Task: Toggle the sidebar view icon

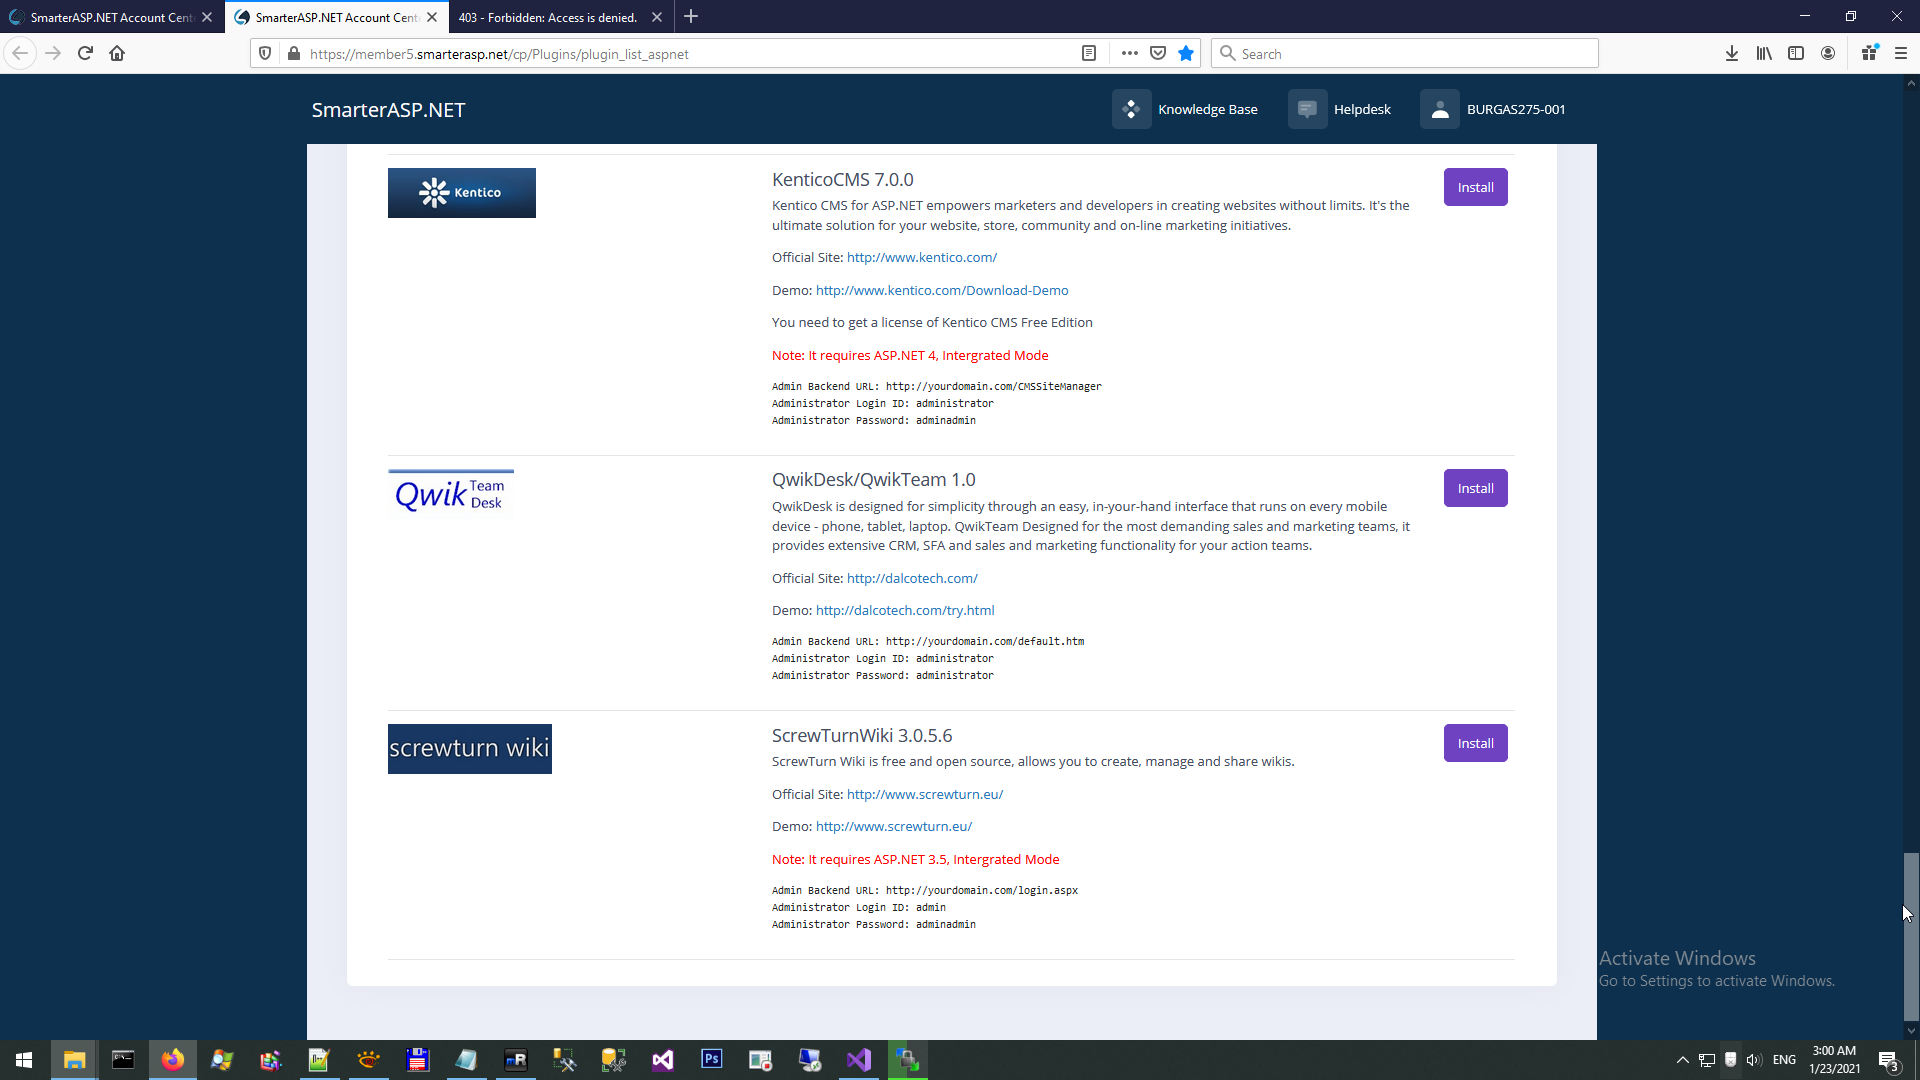Action: coord(1796,54)
